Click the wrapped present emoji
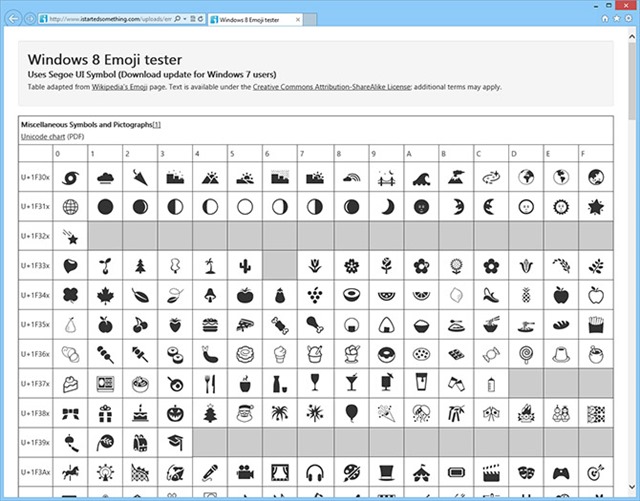The image size is (640, 501). 105,413
